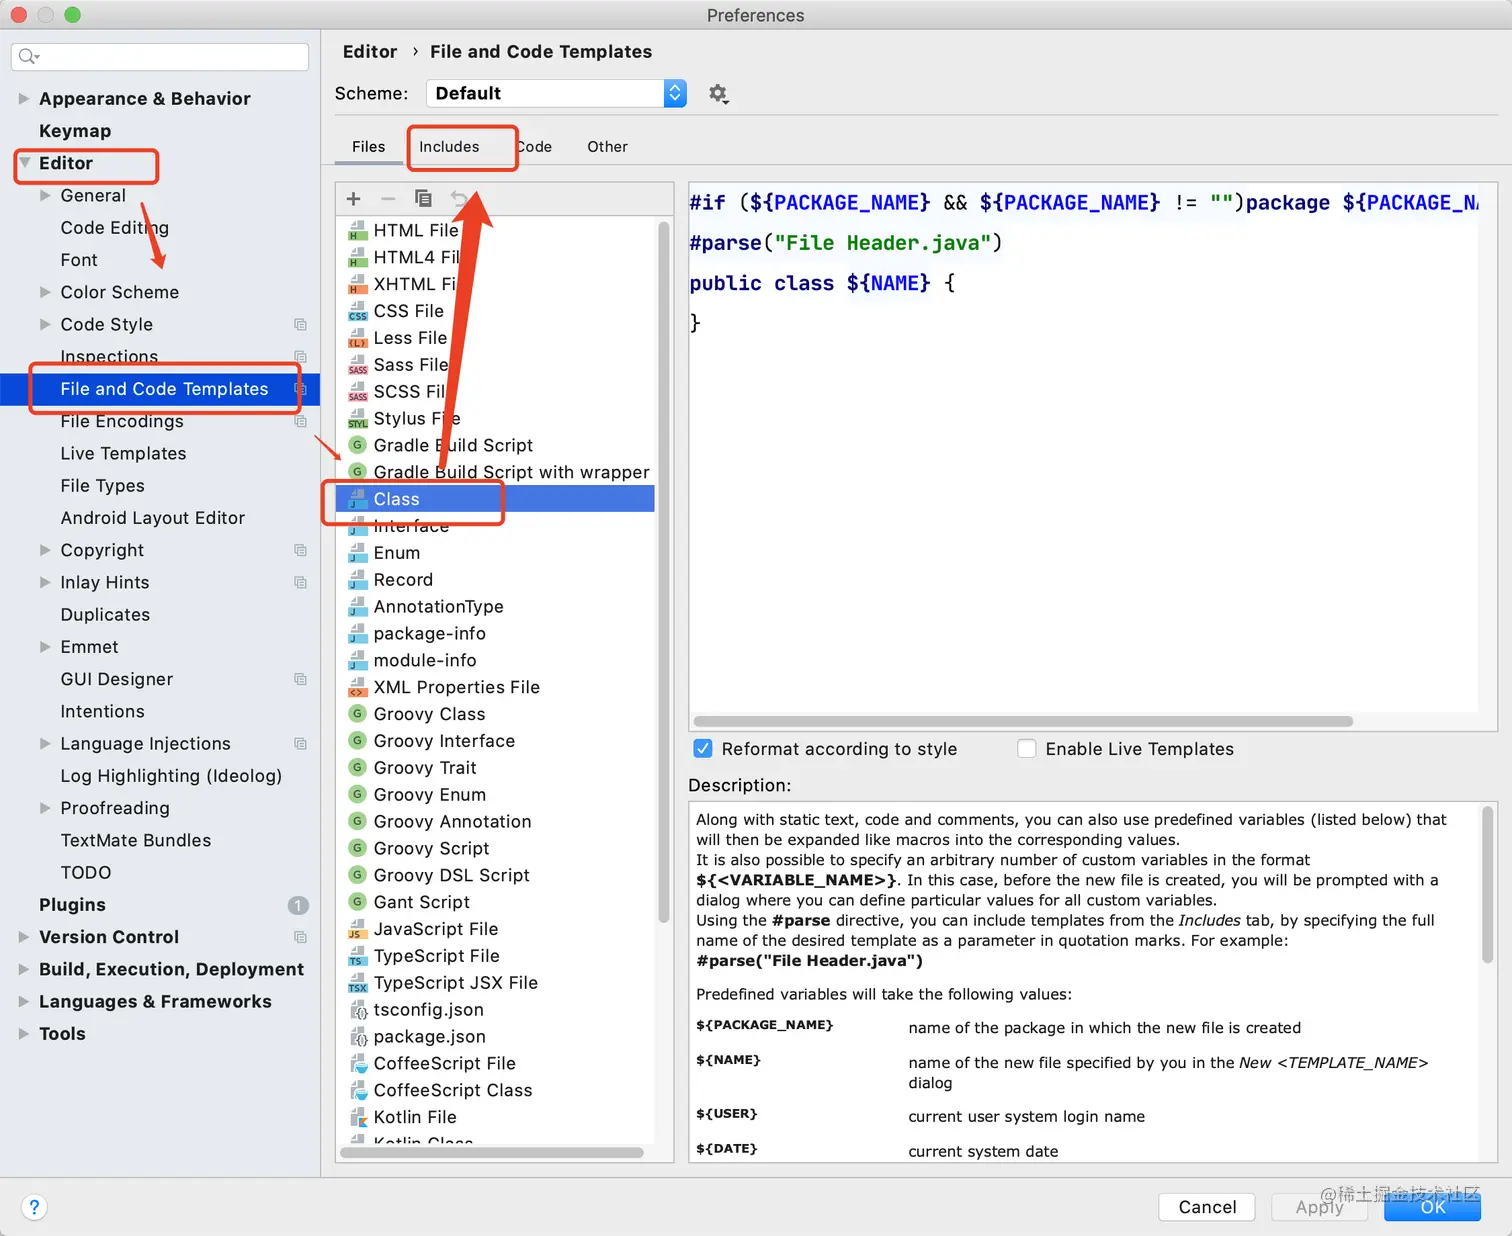This screenshot has height=1236, width=1512.
Task: Select the CoffeeScript Class template
Action: click(453, 1091)
